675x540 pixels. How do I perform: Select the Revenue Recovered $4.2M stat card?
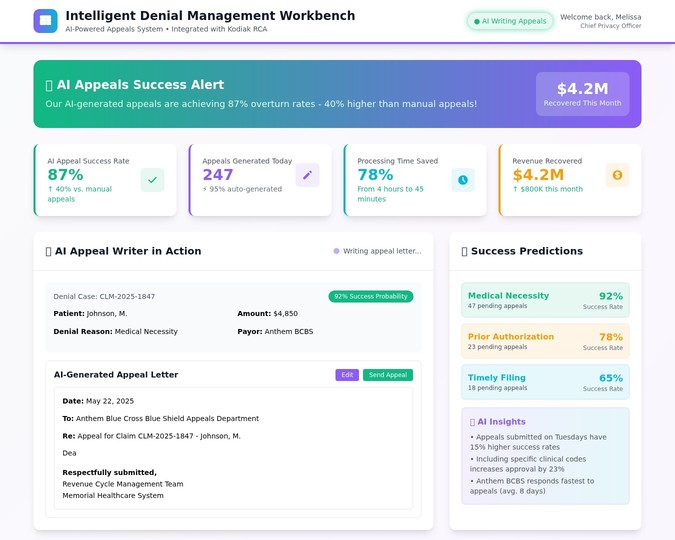point(570,180)
